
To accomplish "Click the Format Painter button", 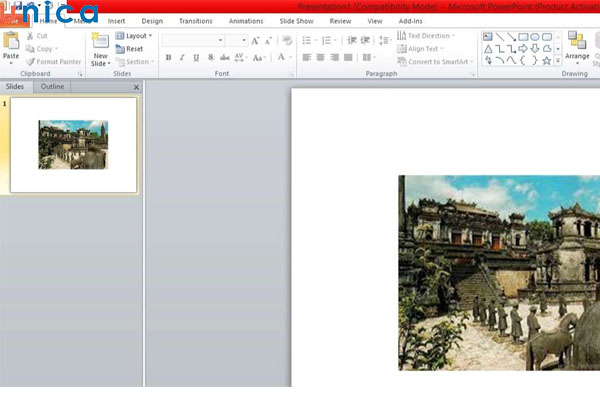I will (53, 61).
